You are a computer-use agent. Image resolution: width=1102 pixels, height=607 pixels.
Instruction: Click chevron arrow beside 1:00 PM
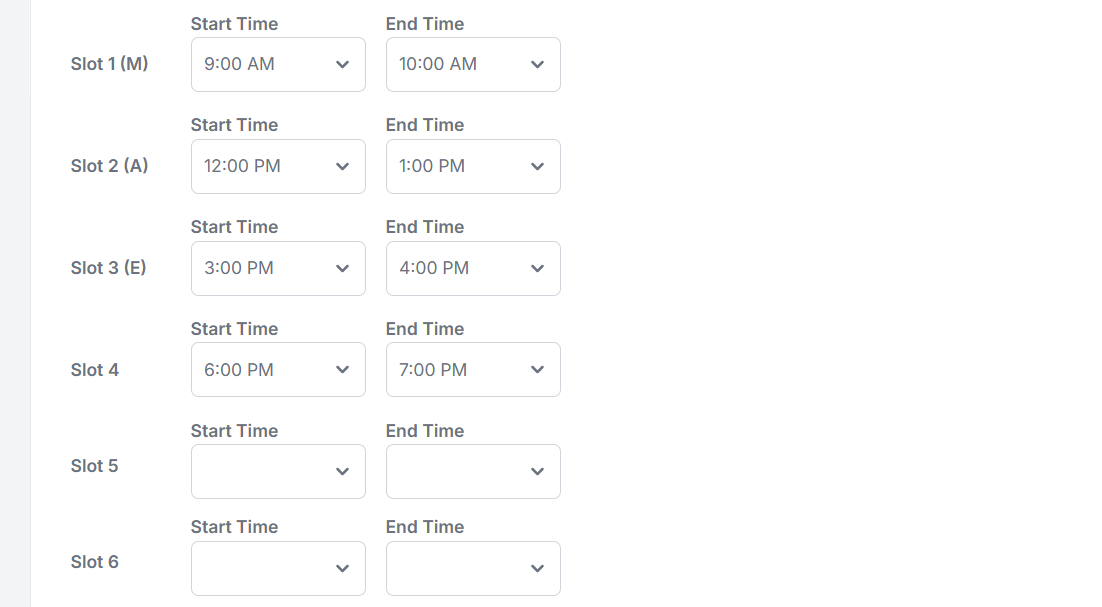pyautogui.click(x=537, y=167)
